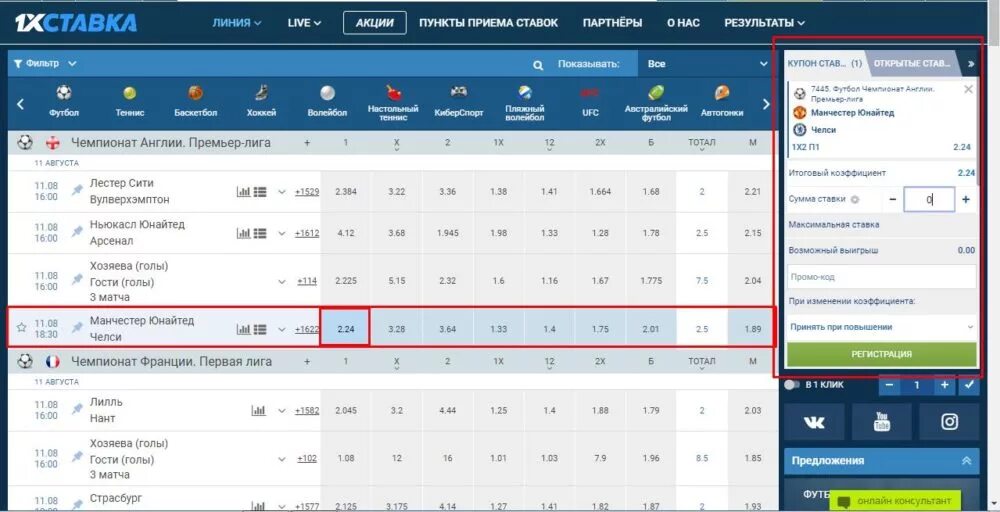
Task: Open the +1612 more markets link
Action: pyautogui.click(x=307, y=233)
